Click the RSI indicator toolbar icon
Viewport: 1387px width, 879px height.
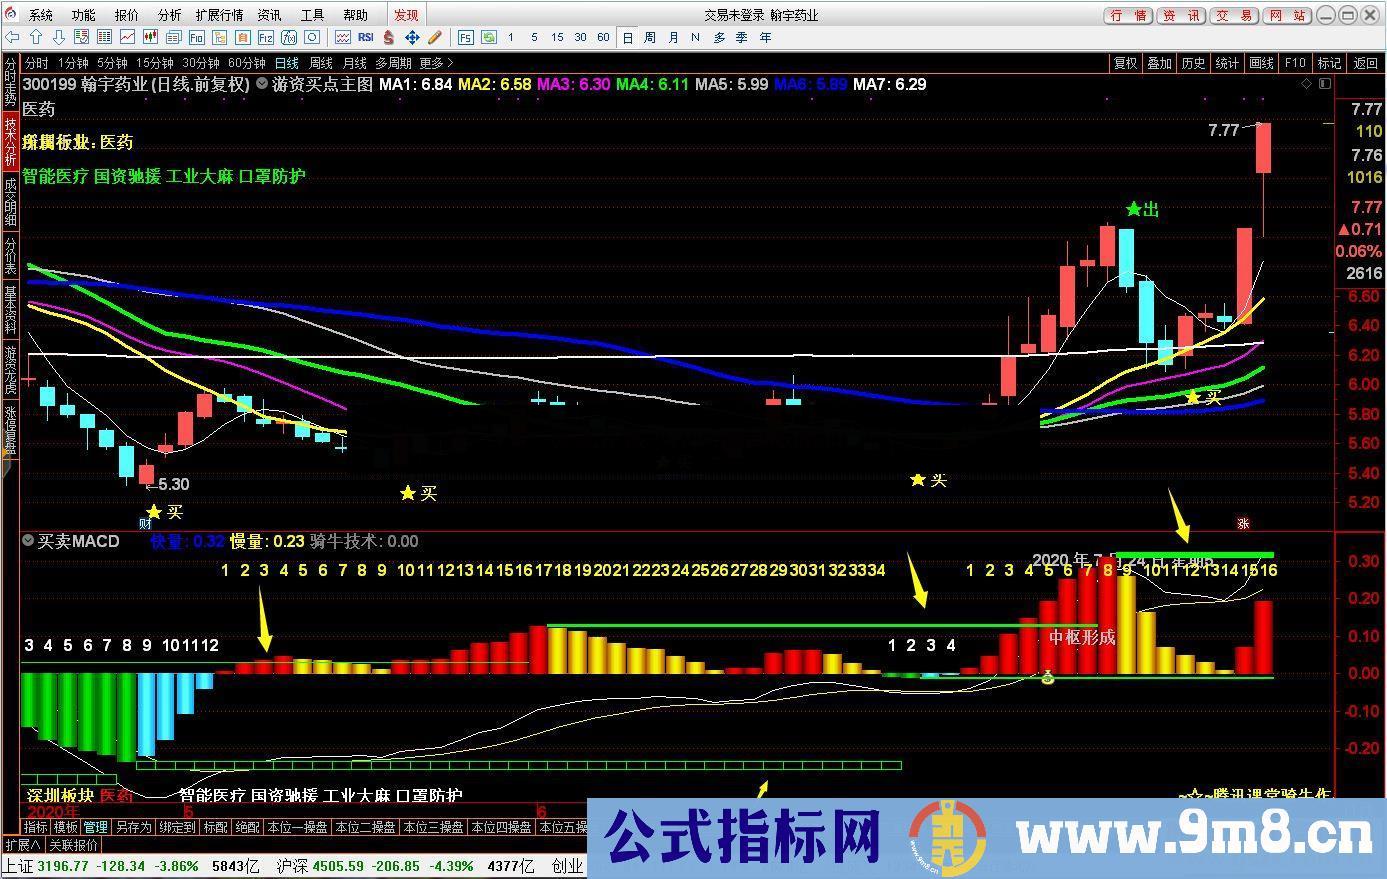click(x=365, y=37)
